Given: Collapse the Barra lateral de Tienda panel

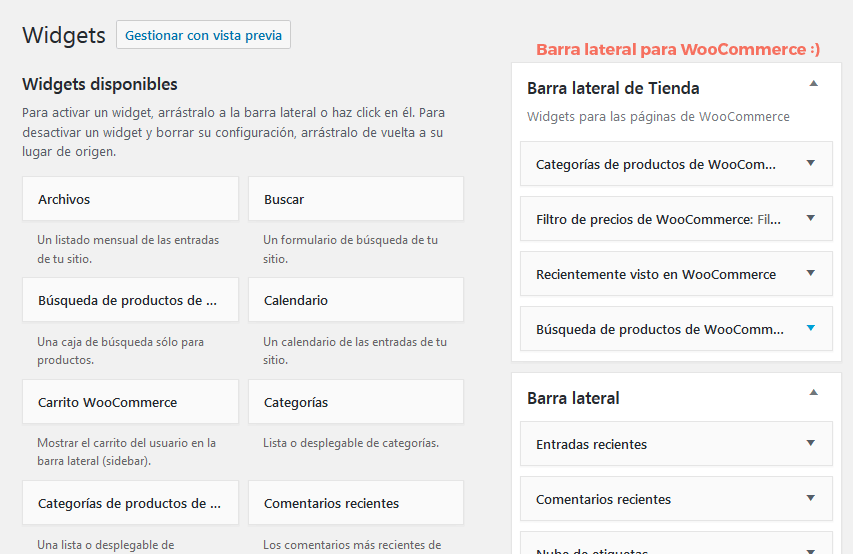Looking at the screenshot, I should 814,84.
